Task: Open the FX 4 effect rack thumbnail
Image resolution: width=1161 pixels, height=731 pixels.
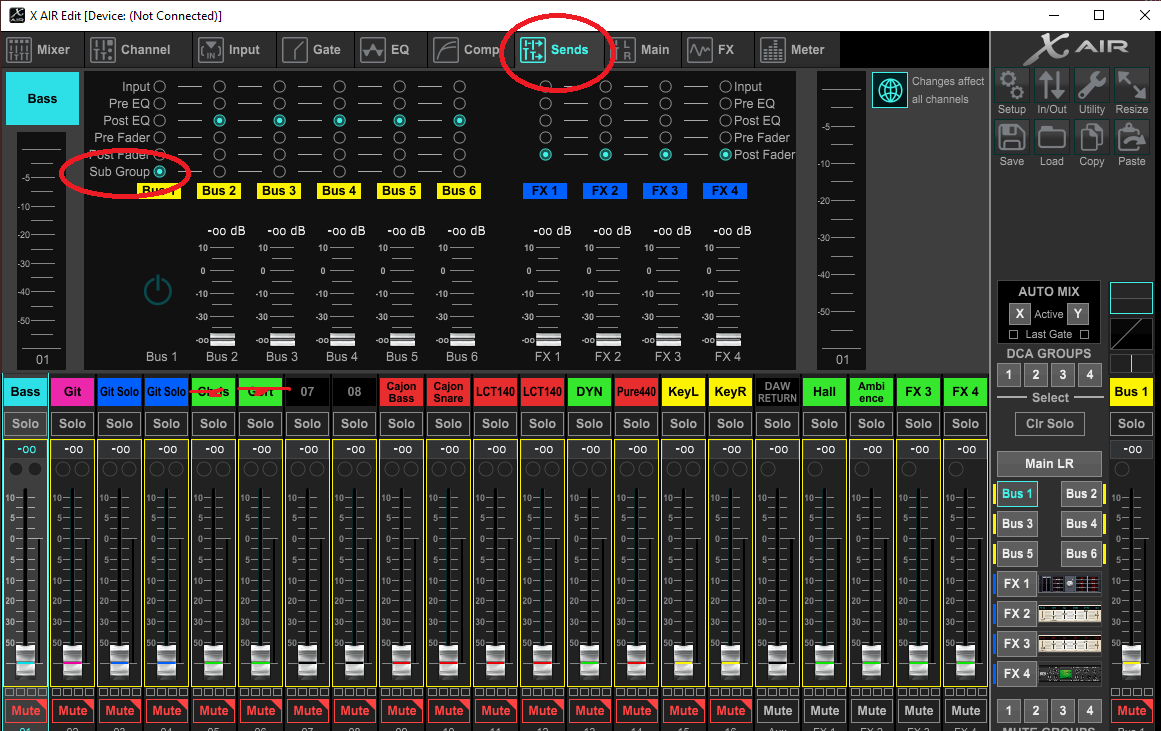Action: [x=1069, y=674]
